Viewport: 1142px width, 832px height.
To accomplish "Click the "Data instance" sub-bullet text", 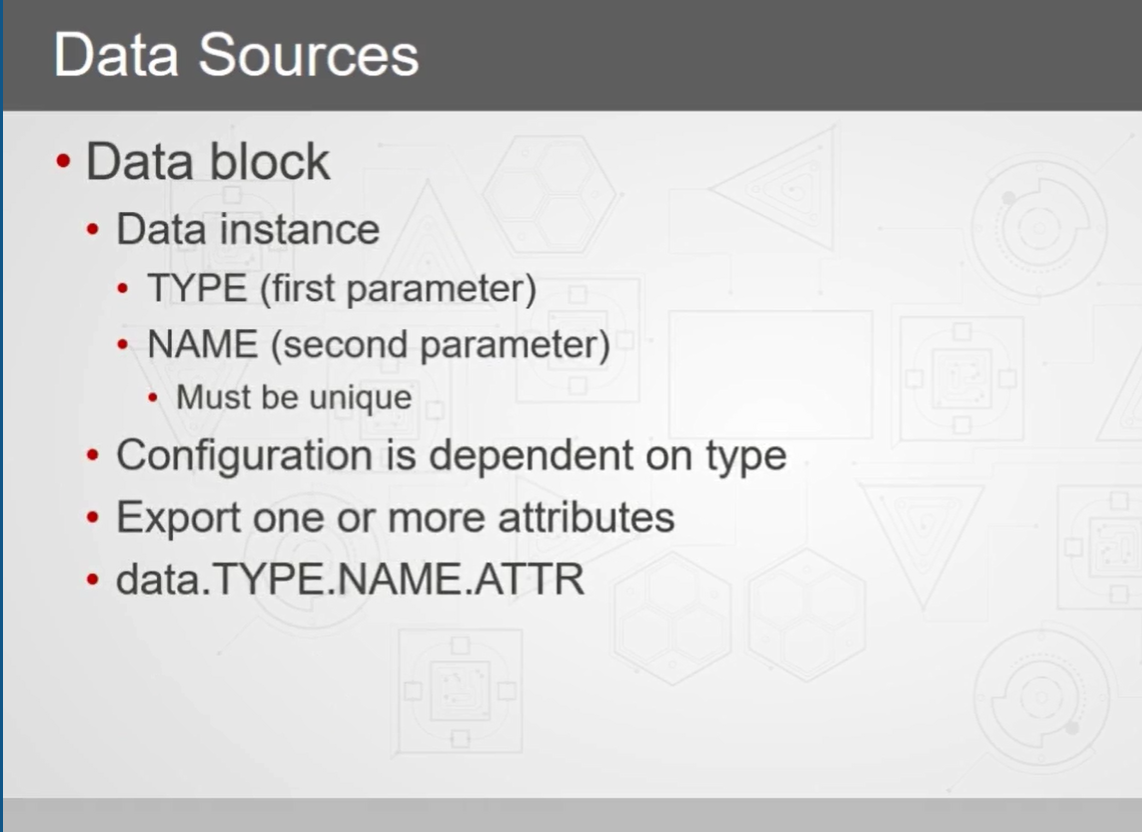I will point(248,229).
